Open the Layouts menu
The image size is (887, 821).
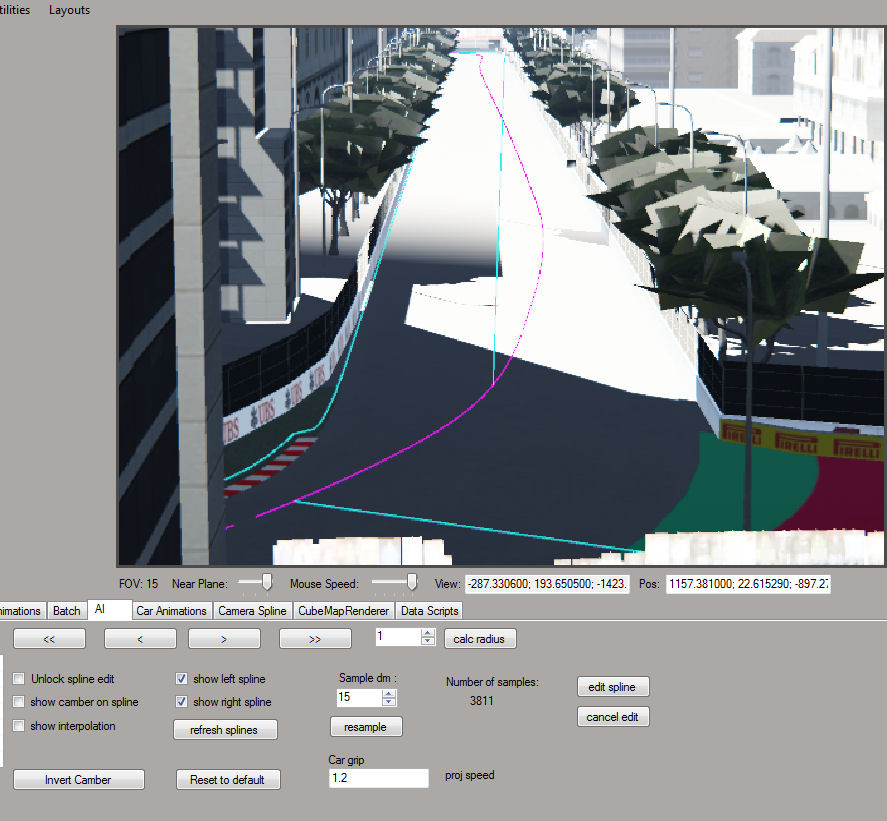click(69, 10)
